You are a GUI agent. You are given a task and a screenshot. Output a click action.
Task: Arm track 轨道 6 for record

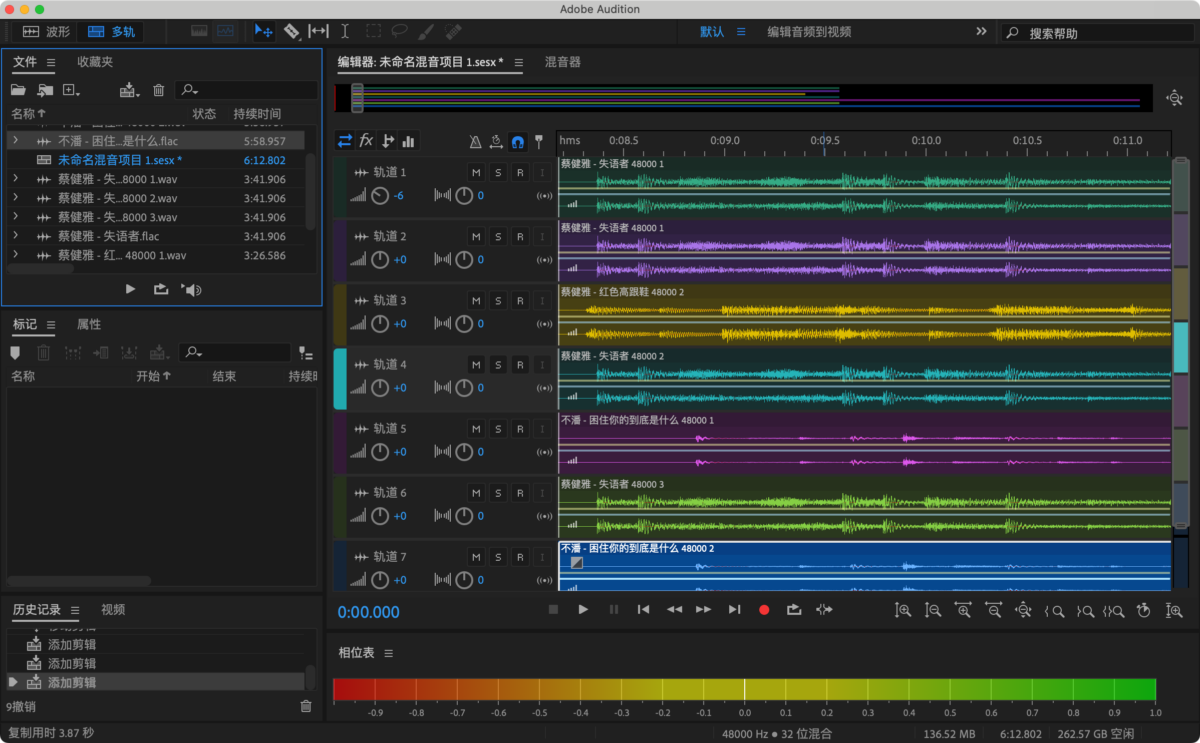tap(520, 492)
